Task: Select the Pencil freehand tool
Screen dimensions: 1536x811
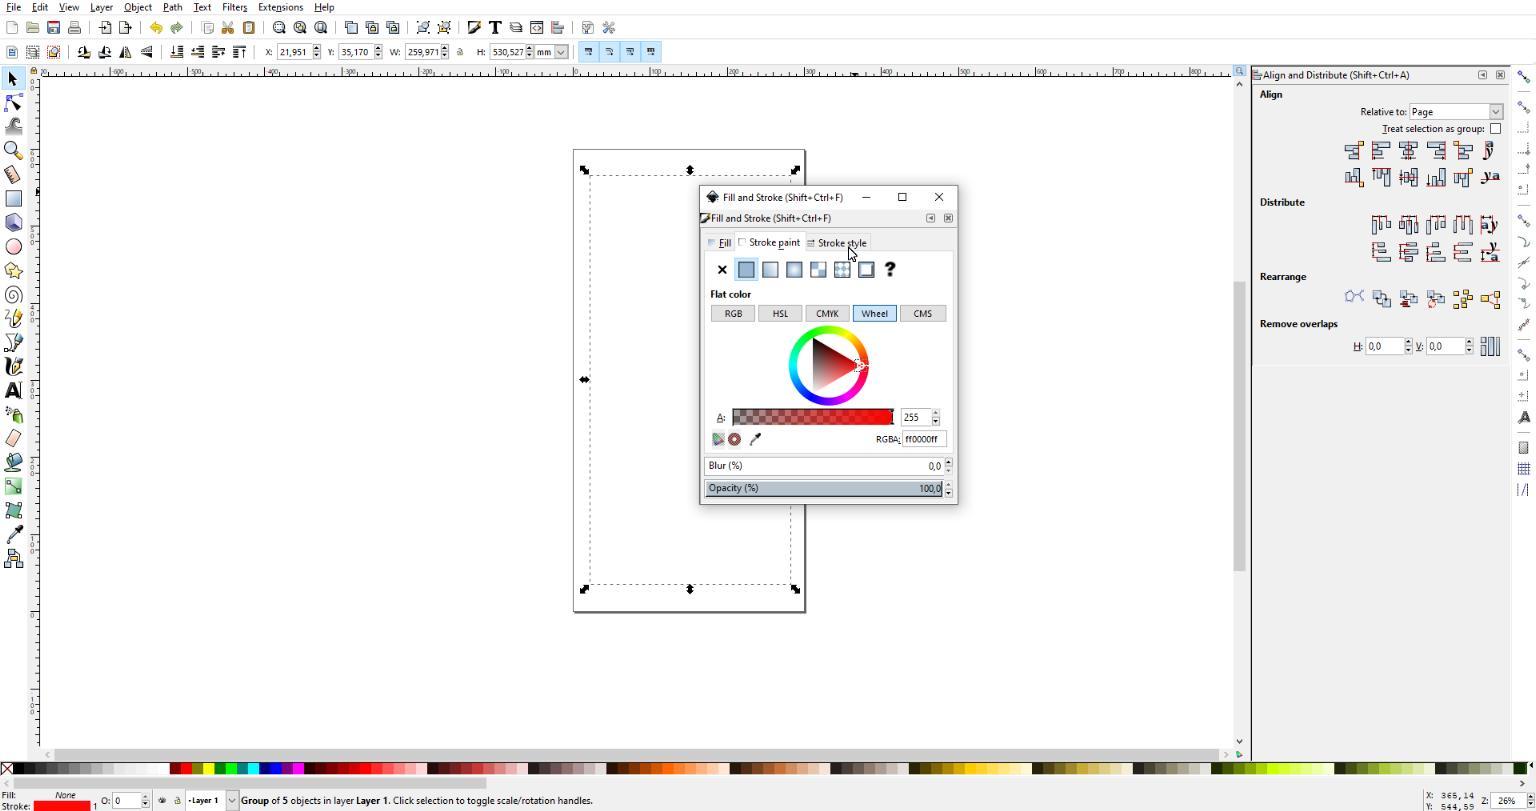Action: tap(13, 318)
